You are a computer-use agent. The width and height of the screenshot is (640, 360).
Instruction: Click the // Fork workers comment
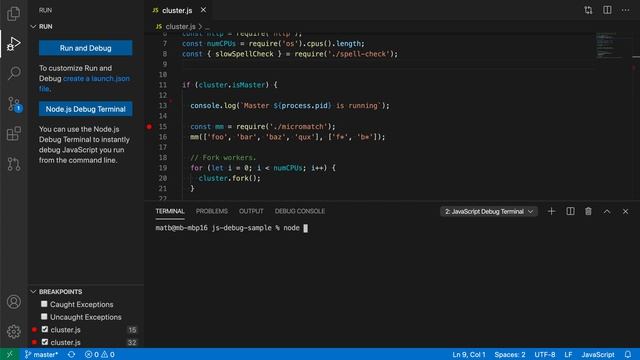223,158
